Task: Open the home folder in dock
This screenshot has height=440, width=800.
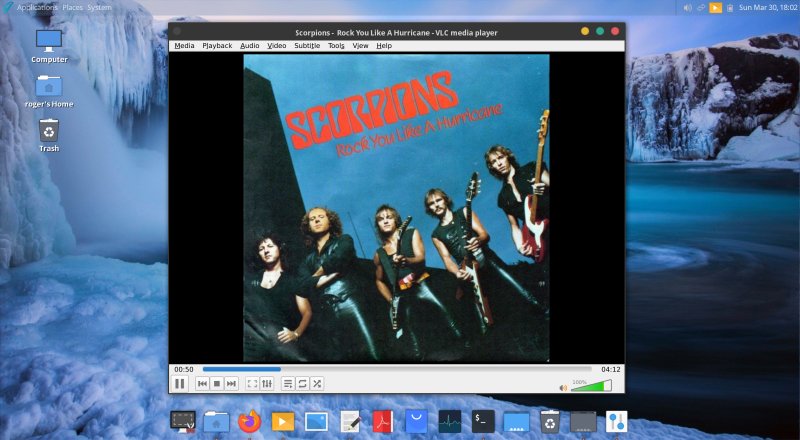Action: (x=216, y=422)
